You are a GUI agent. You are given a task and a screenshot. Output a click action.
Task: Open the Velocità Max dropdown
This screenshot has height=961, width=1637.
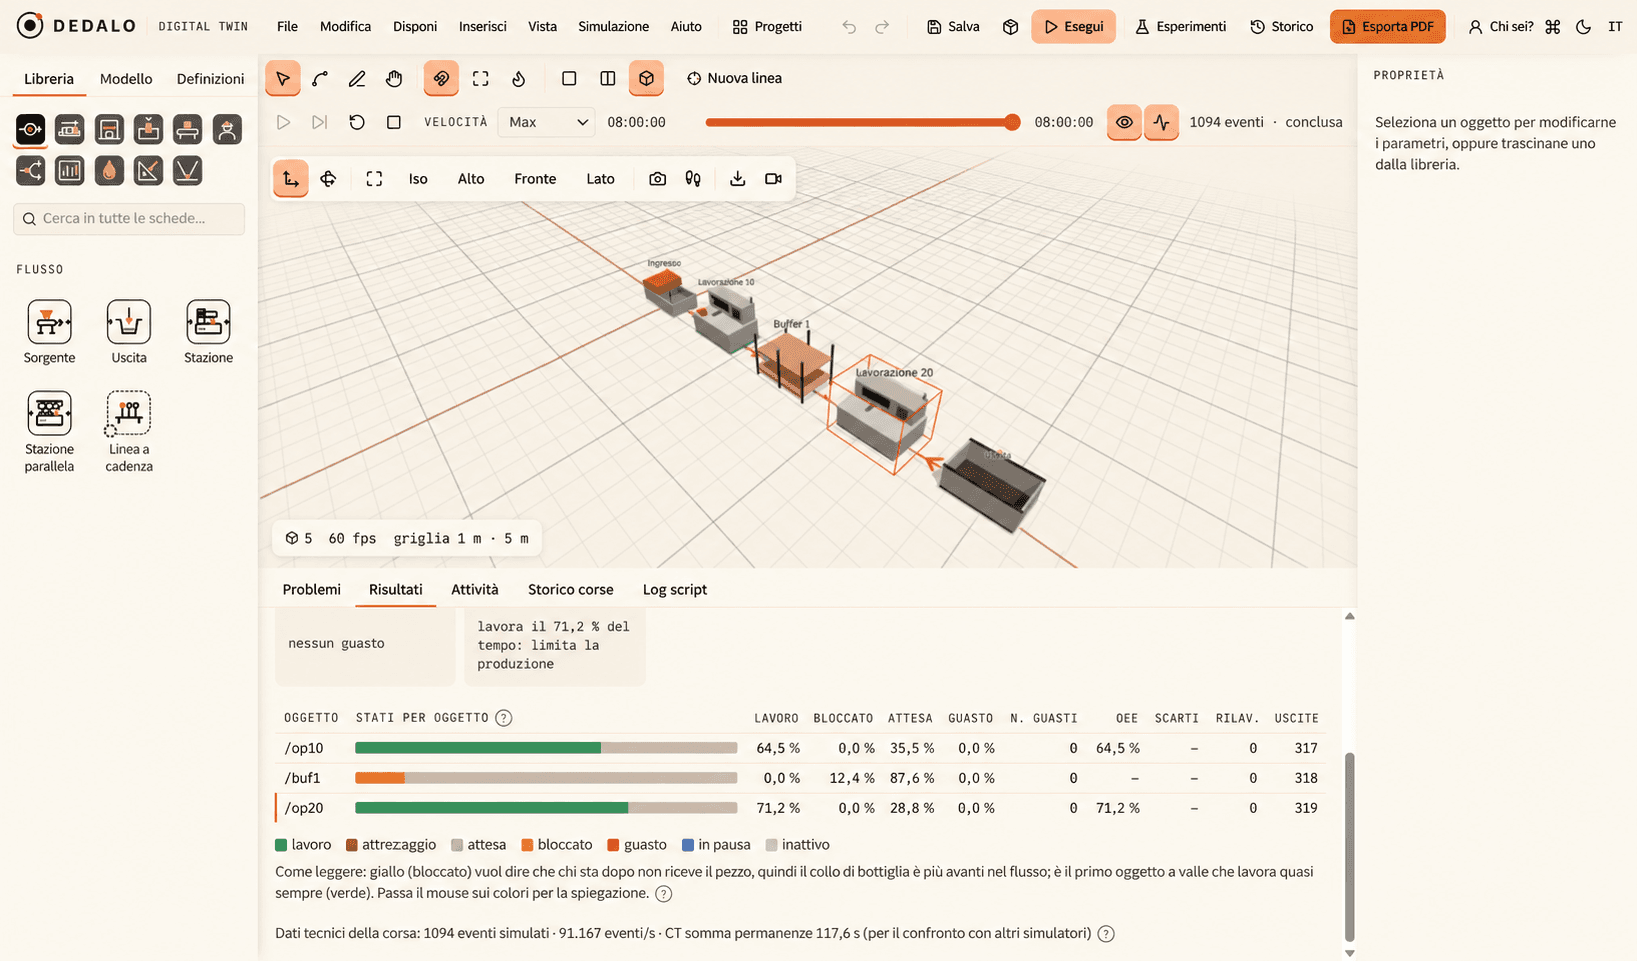[547, 122]
